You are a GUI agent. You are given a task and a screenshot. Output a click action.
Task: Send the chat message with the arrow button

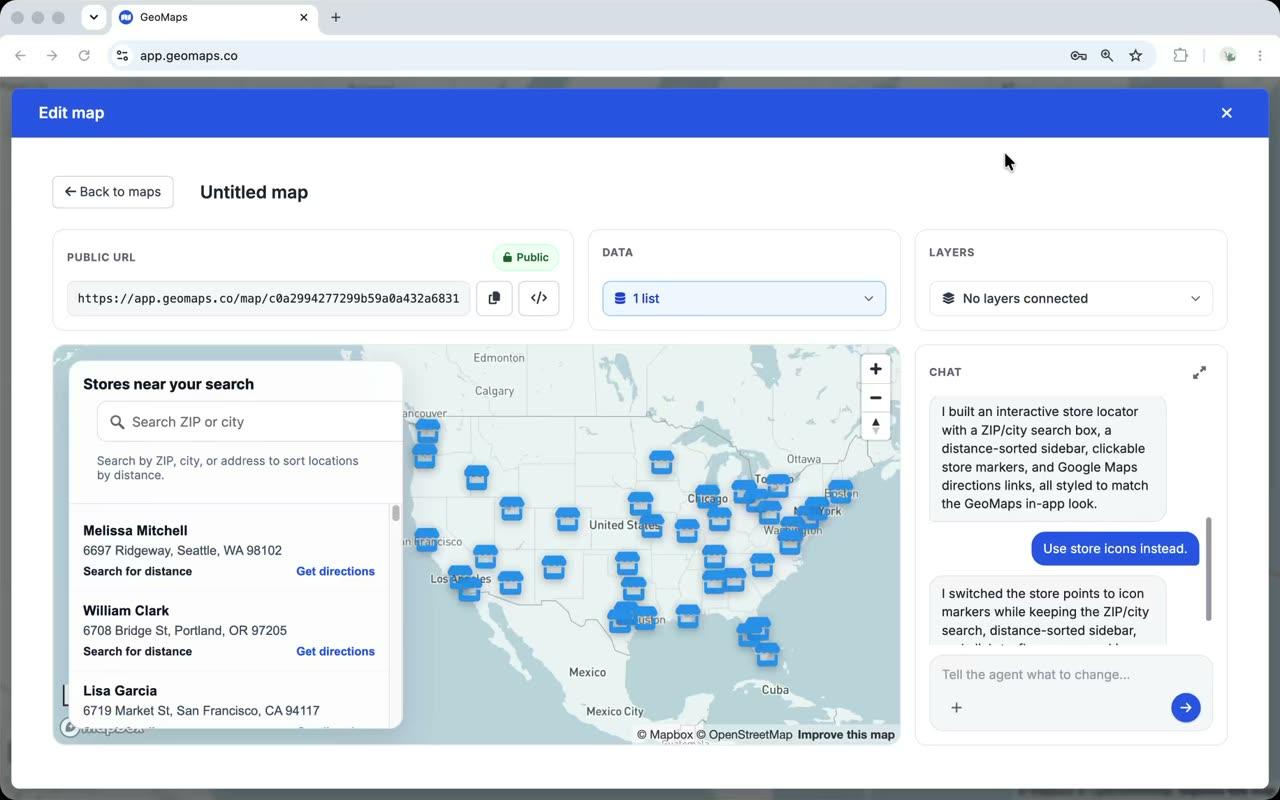[1185, 707]
